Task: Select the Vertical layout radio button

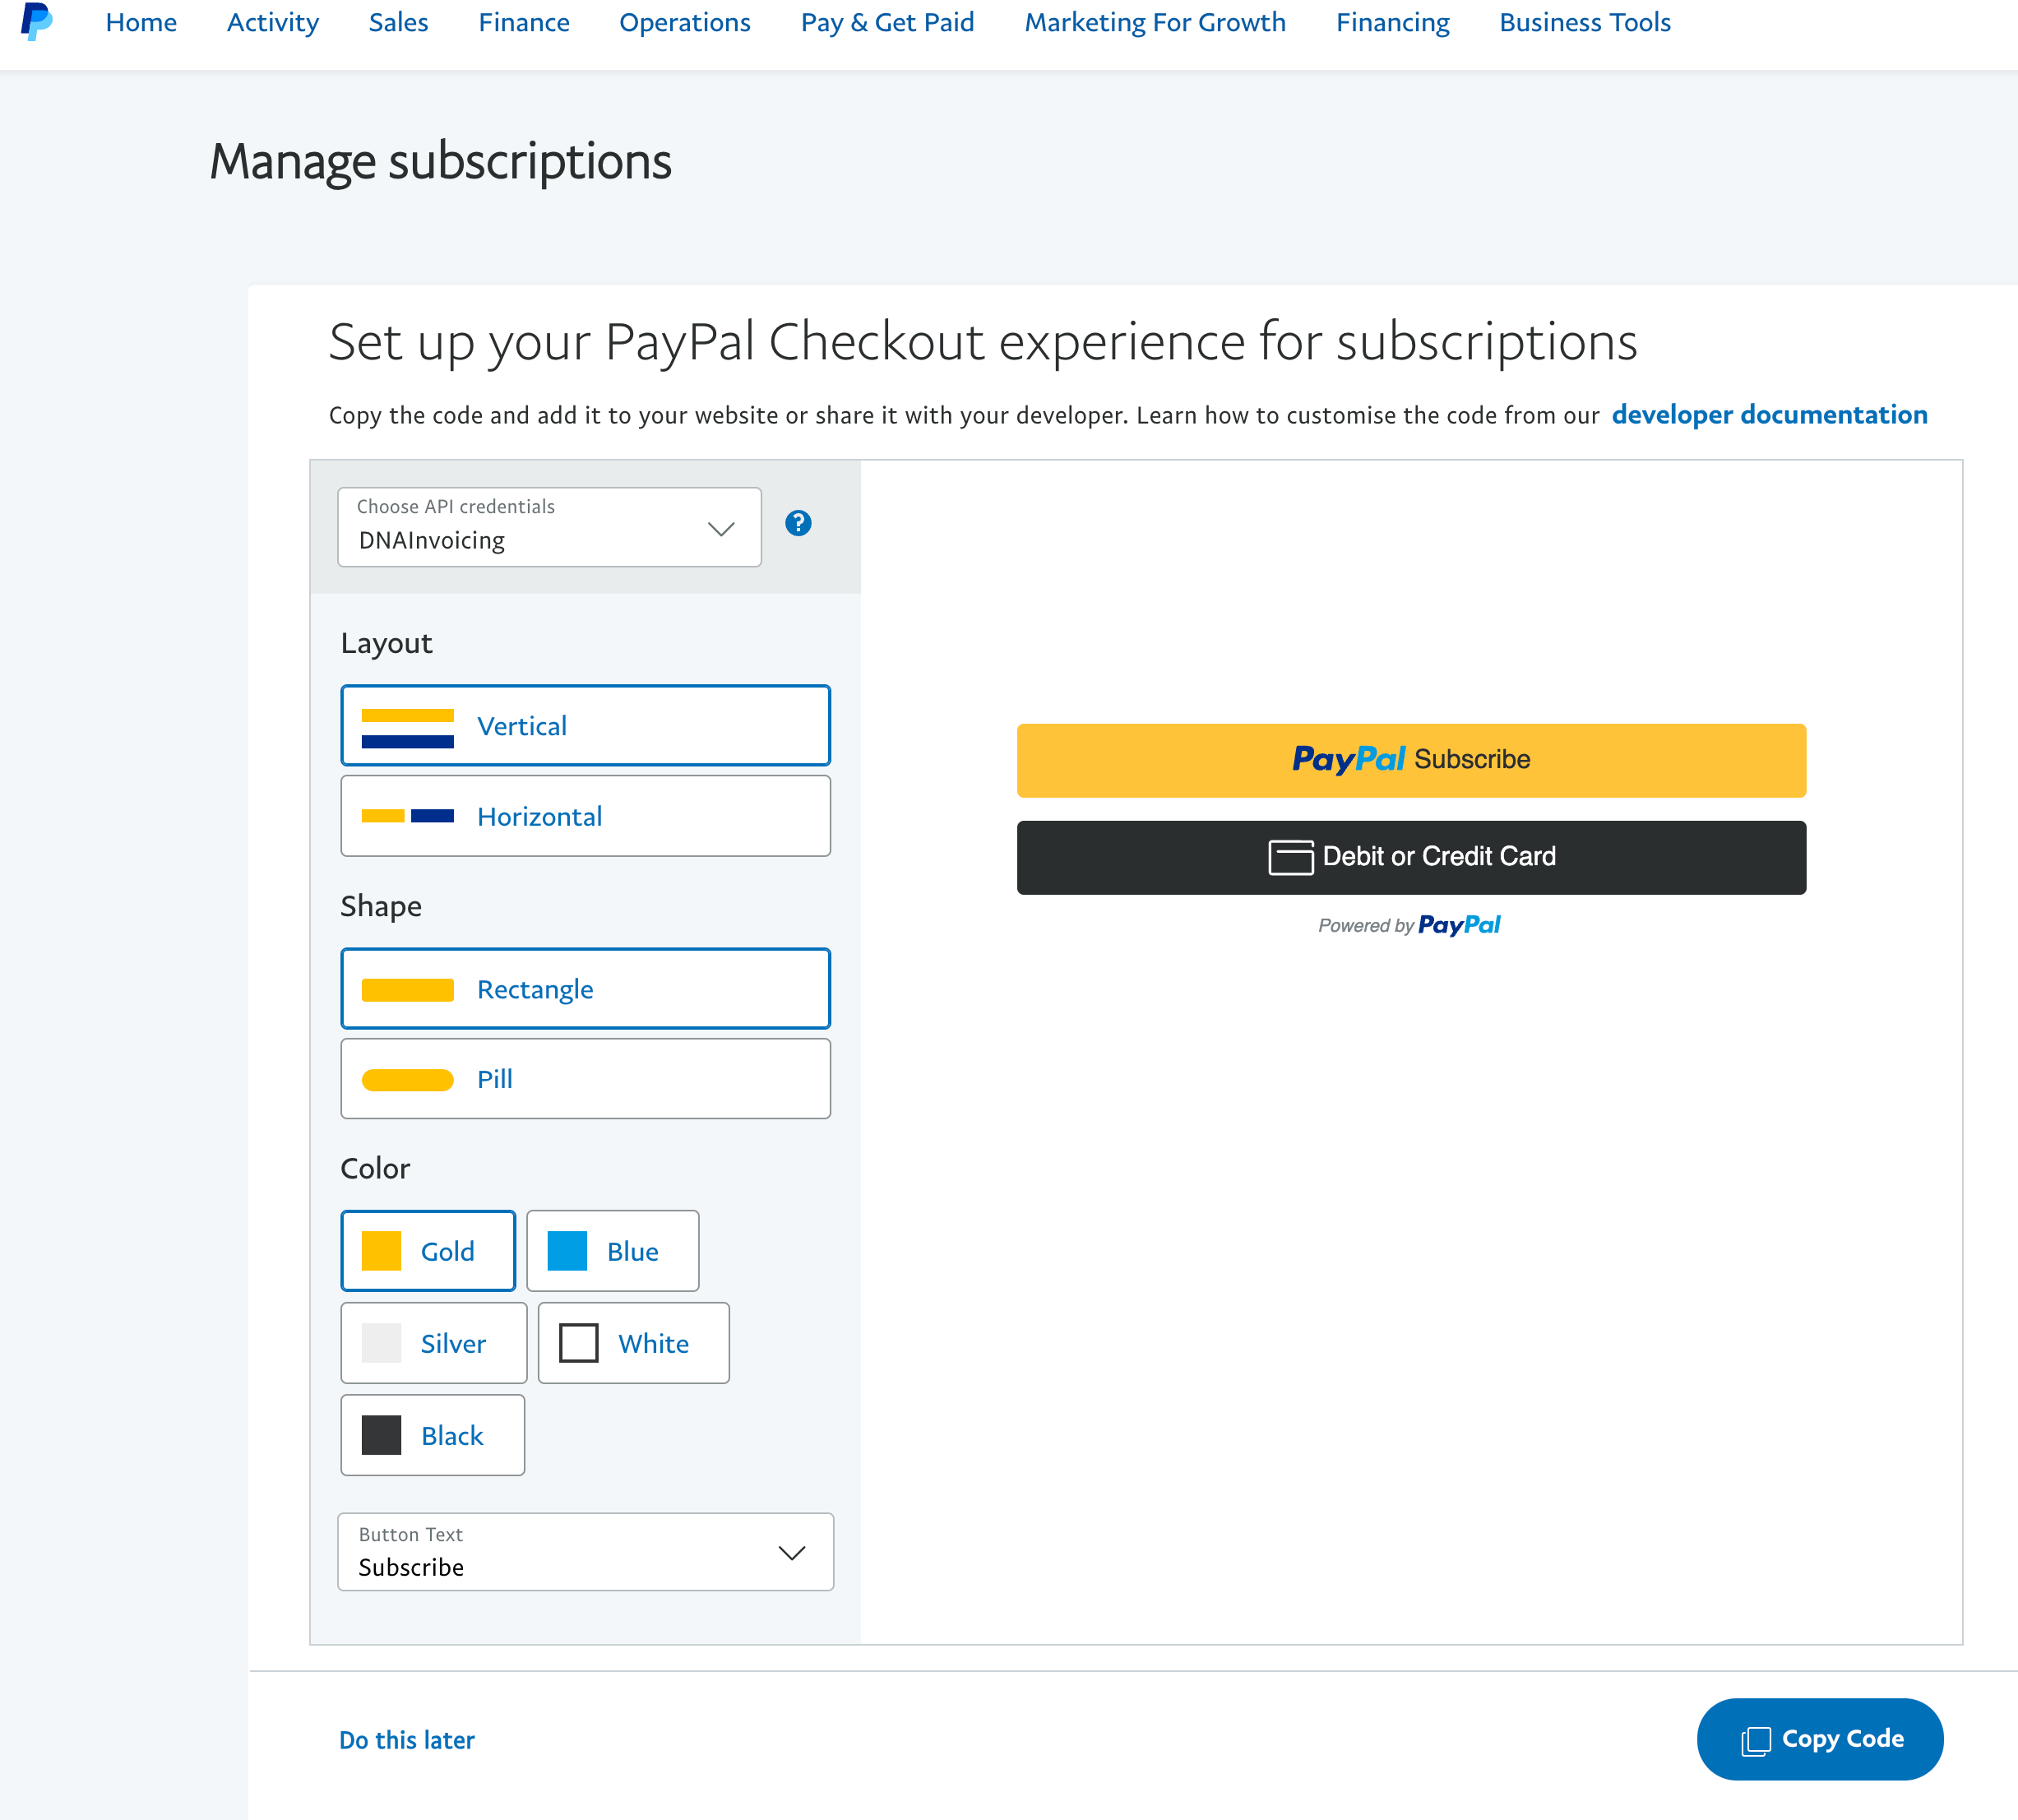Action: click(x=585, y=724)
